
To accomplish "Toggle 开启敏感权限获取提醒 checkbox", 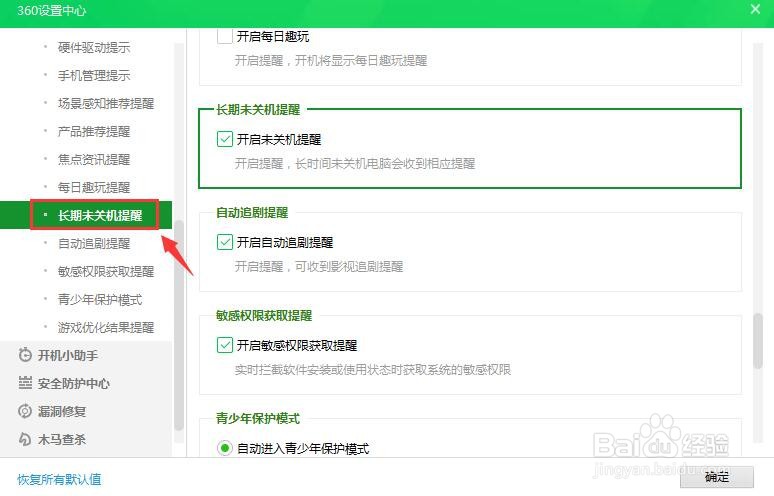I will [225, 345].
